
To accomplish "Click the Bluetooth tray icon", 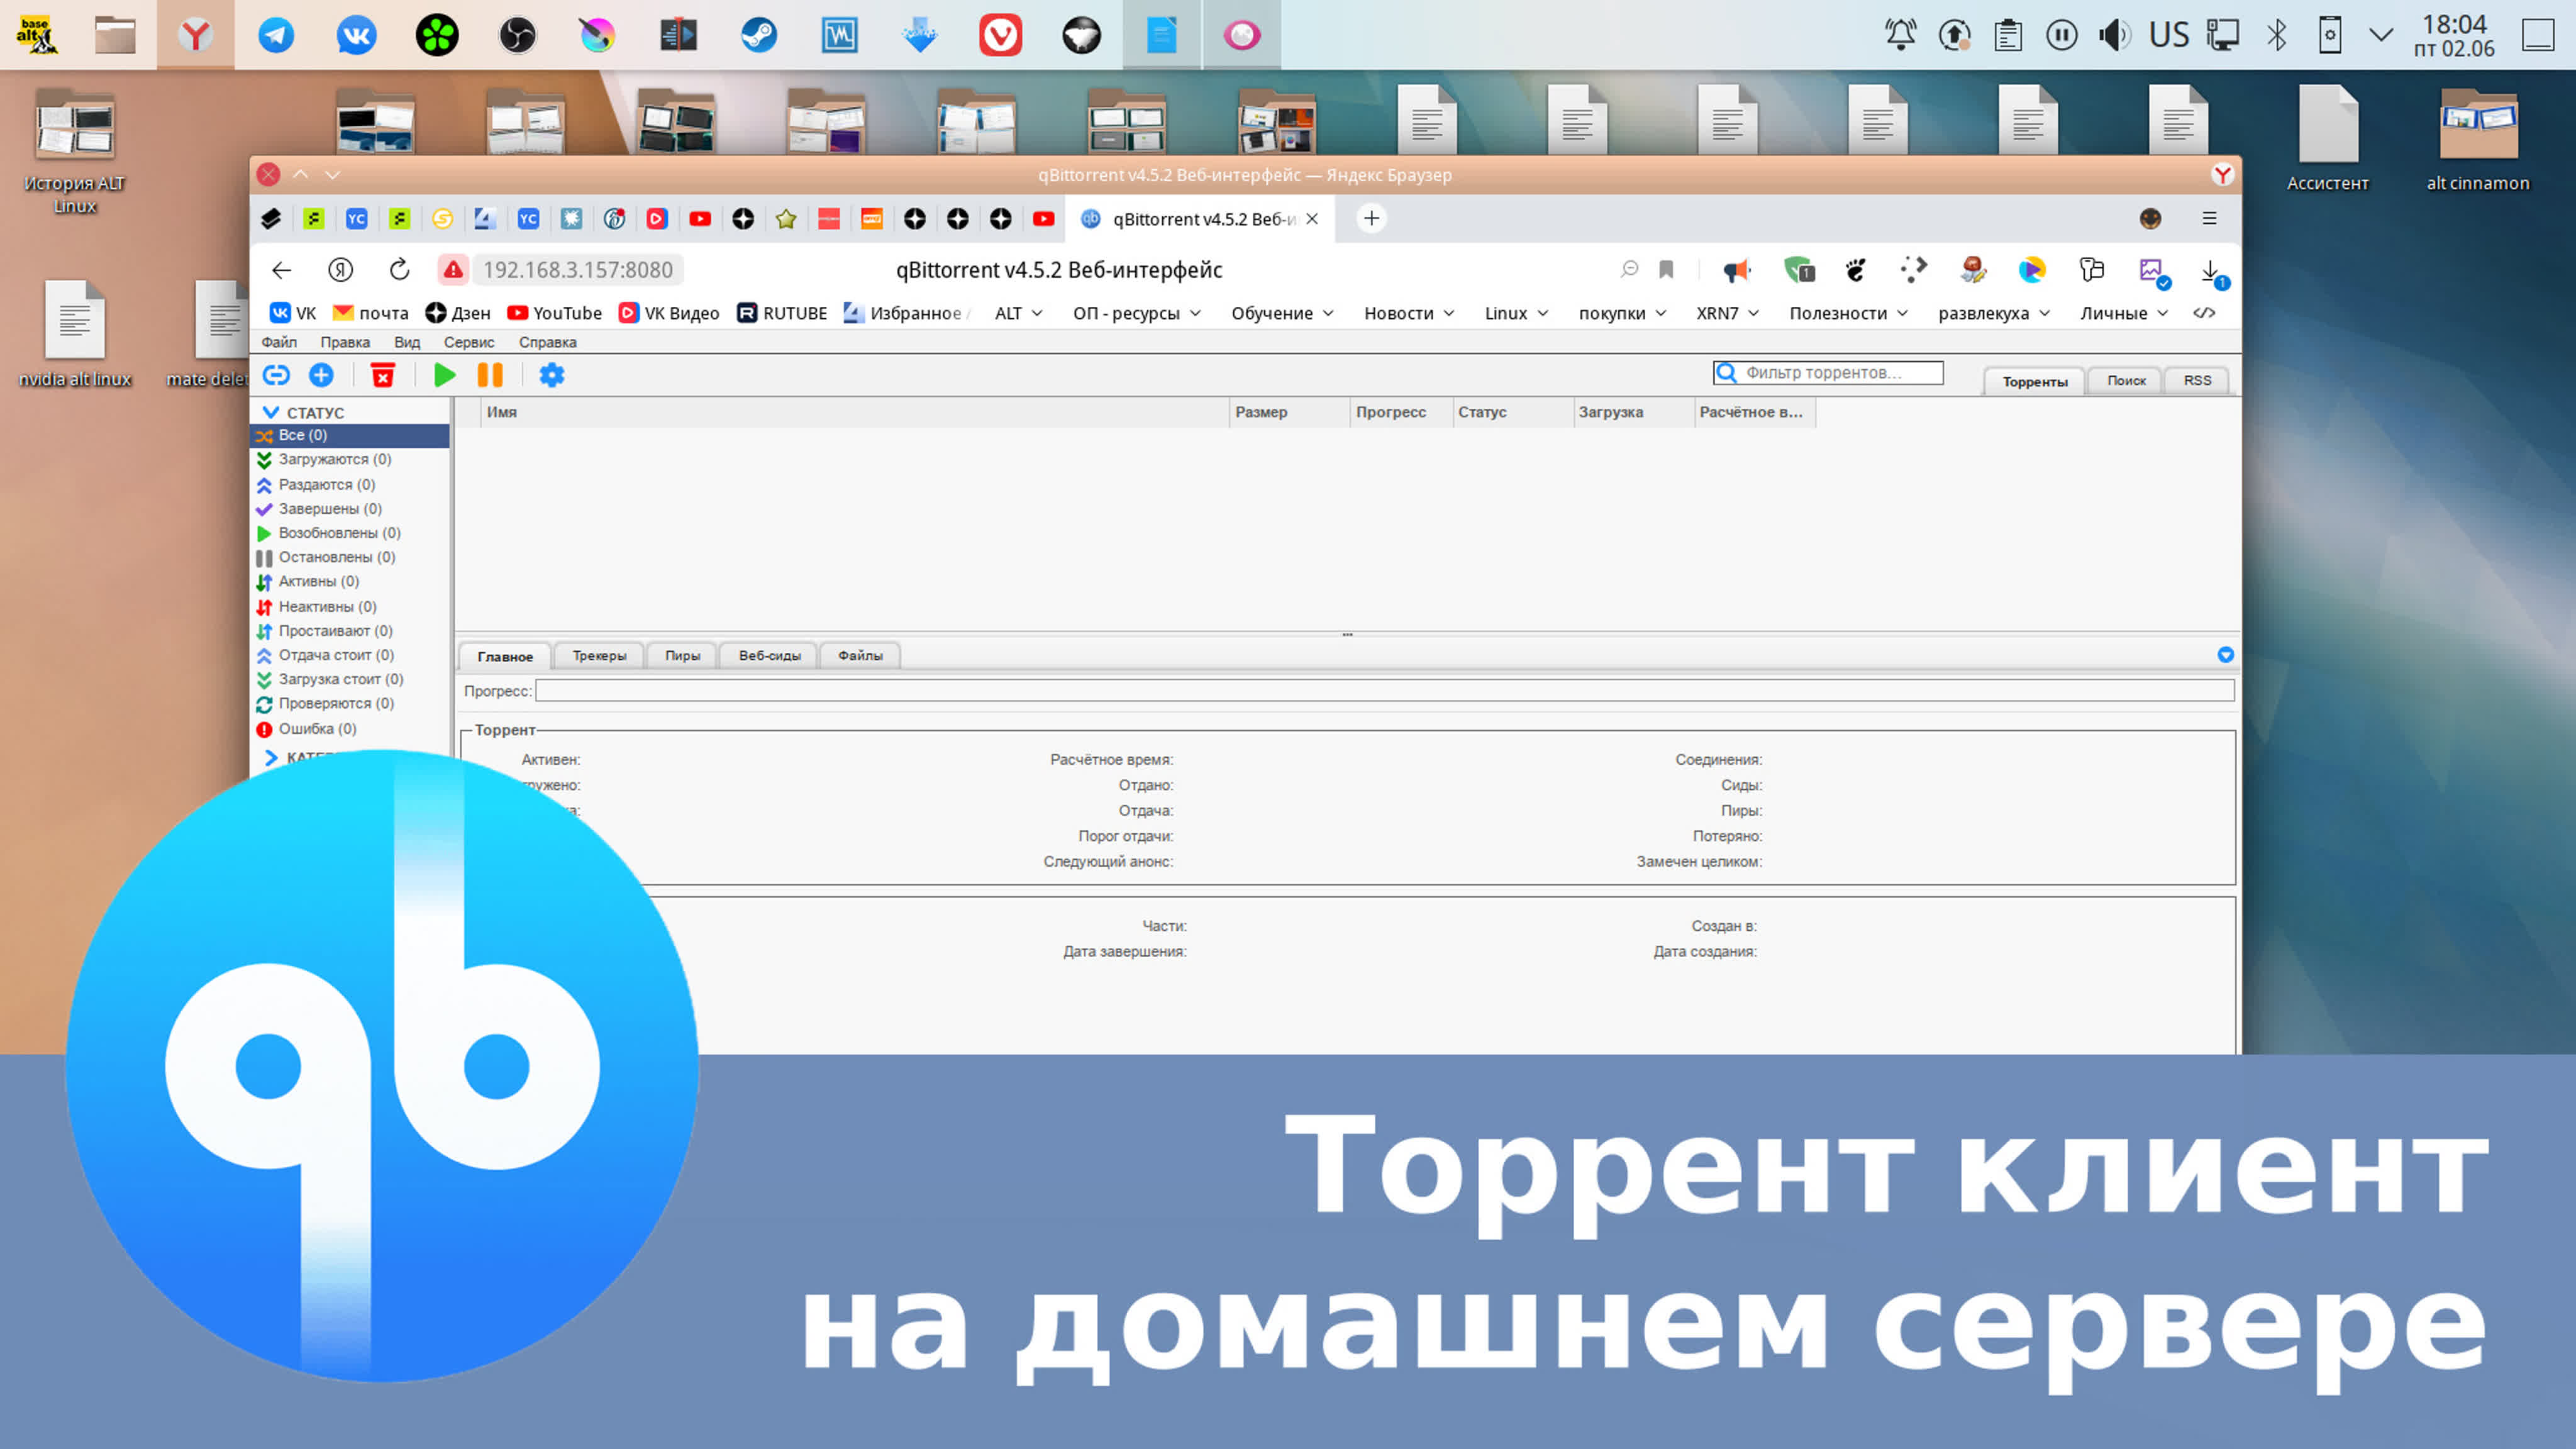I will coord(2276,35).
